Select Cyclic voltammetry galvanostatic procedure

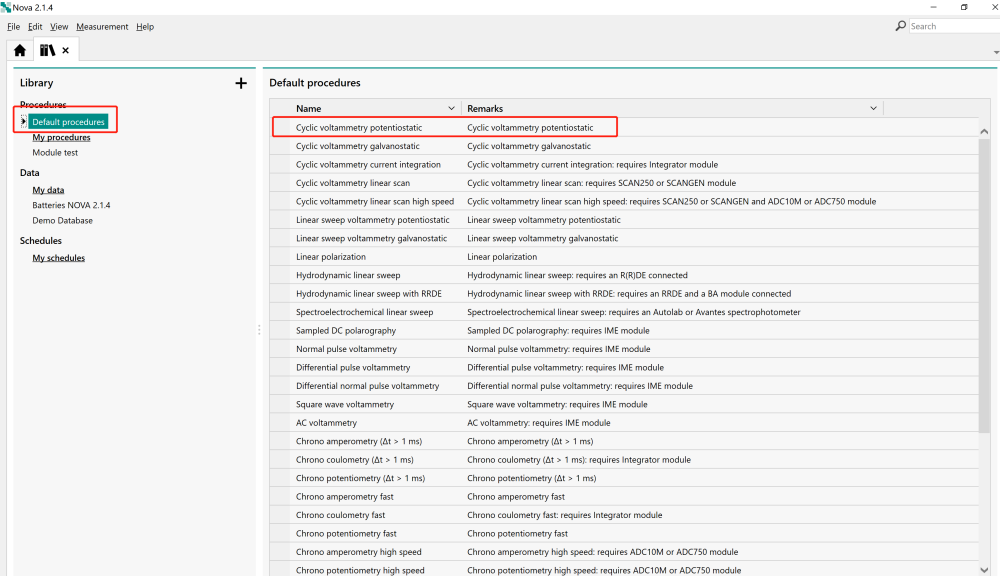(x=358, y=146)
